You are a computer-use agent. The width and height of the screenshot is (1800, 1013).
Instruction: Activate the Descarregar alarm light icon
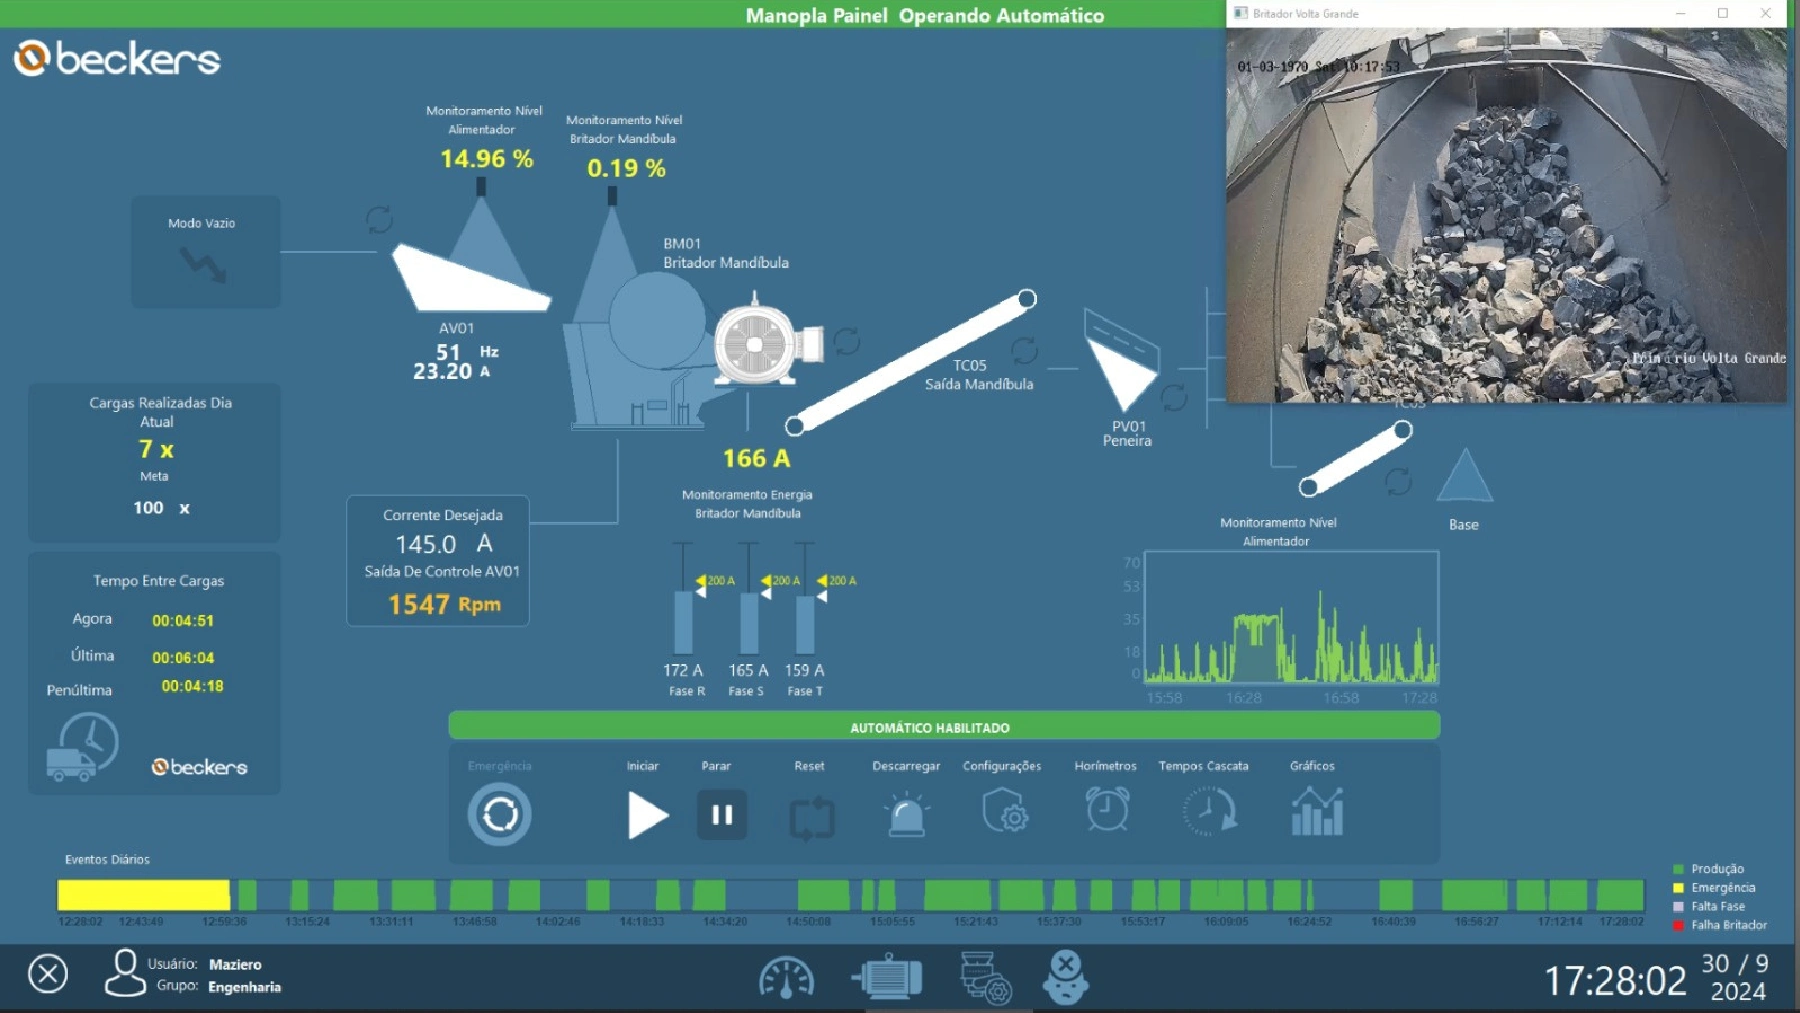tap(907, 814)
